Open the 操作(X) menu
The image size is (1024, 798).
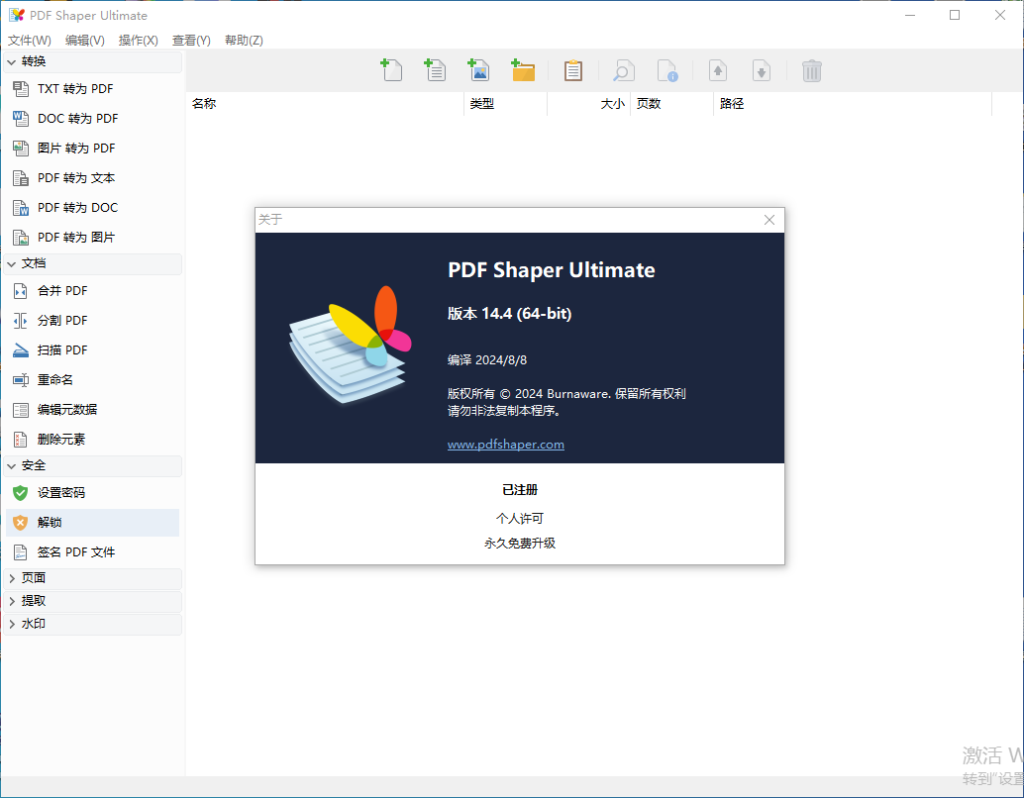click(x=138, y=40)
